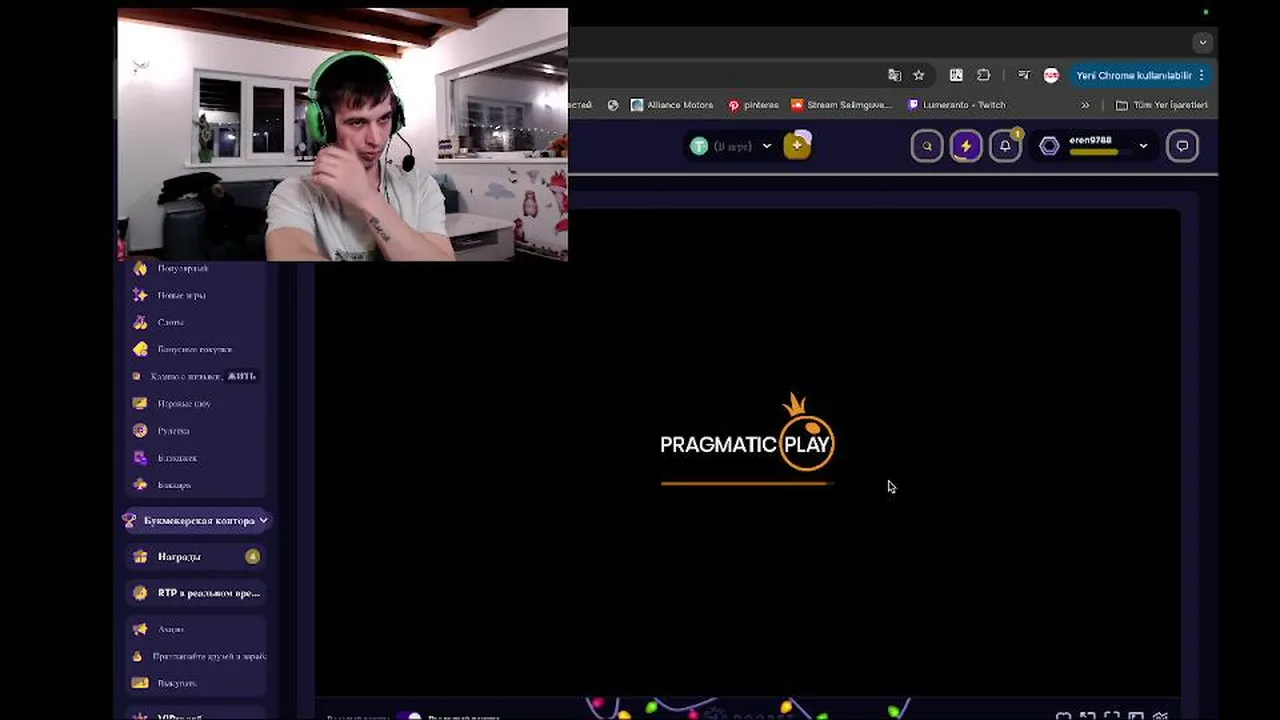Open the Lumeranto - Twitch bookmark
The height and width of the screenshot is (720, 1280).
[x=956, y=105]
